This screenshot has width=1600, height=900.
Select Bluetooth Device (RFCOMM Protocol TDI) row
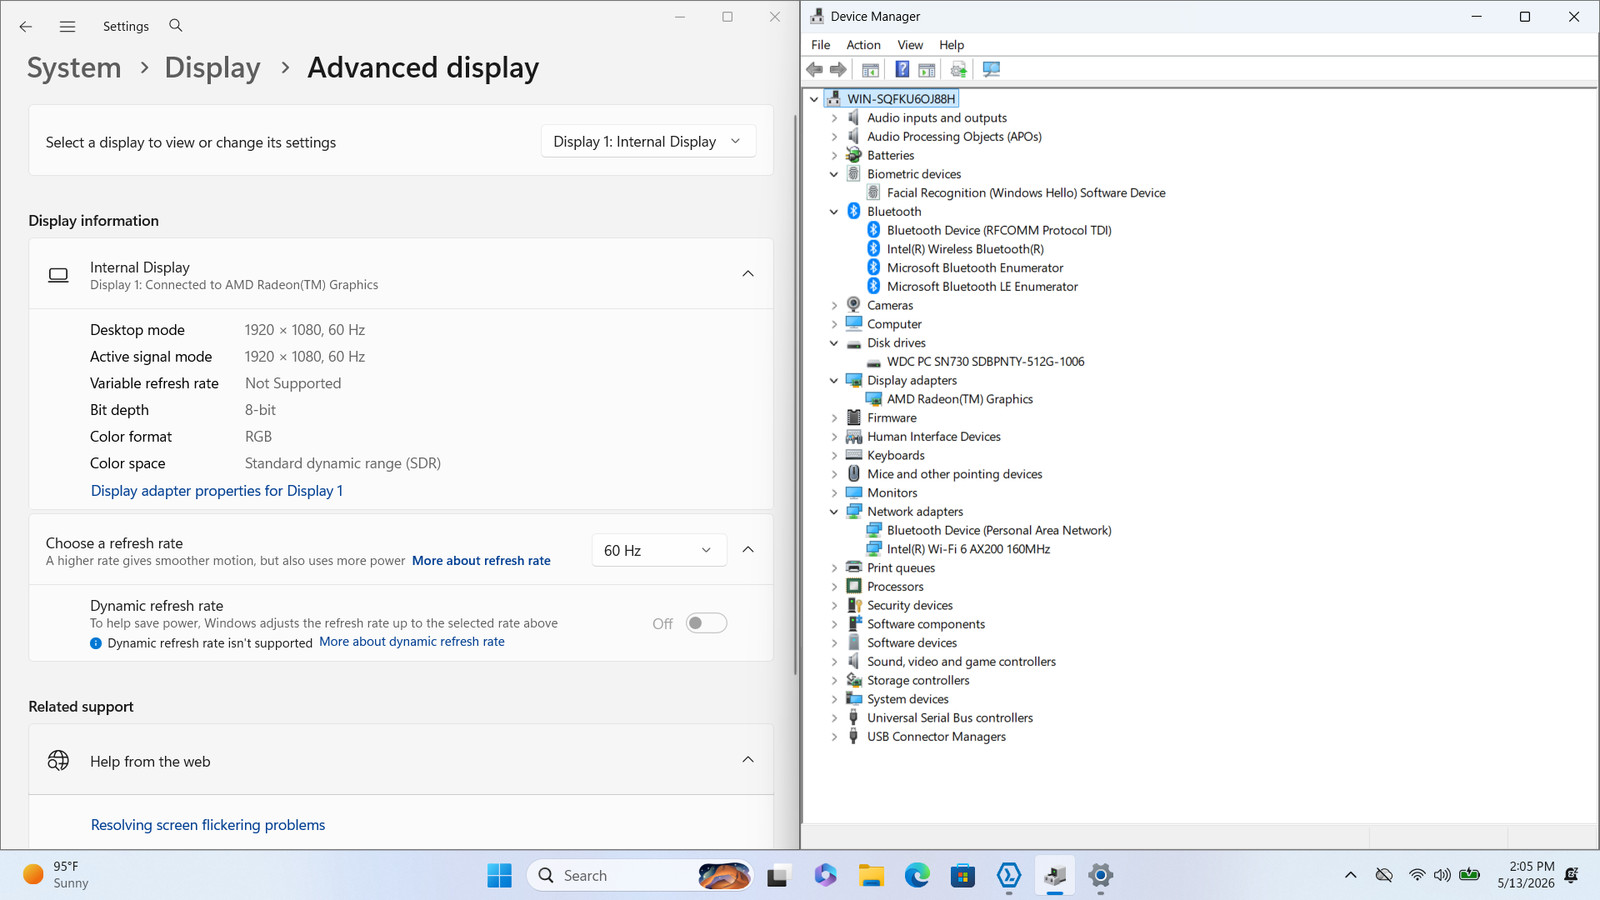(x=999, y=231)
